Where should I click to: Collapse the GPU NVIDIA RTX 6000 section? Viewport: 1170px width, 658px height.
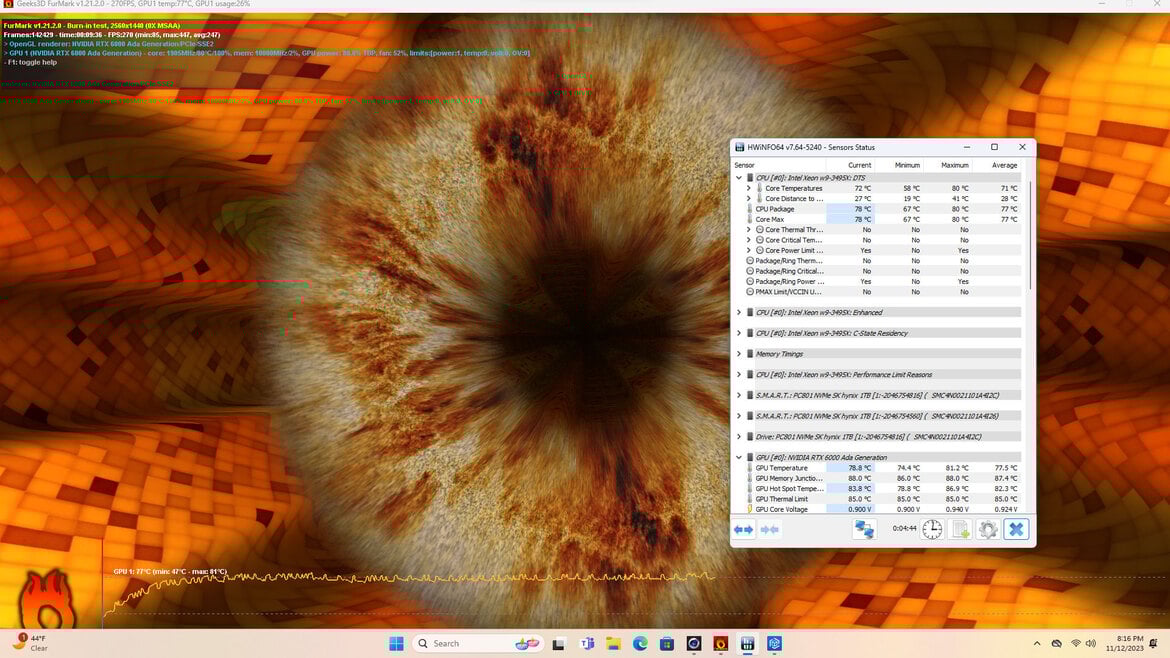click(x=739, y=458)
